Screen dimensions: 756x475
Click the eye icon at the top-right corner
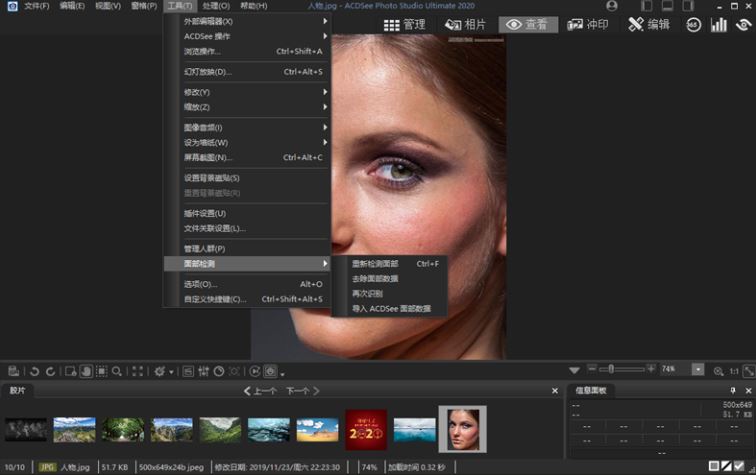point(744,25)
